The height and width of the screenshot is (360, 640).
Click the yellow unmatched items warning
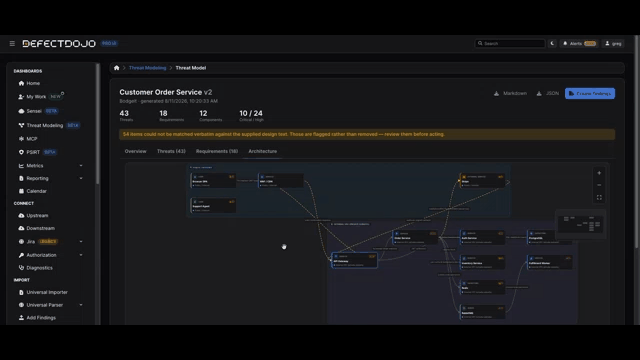tap(367, 134)
